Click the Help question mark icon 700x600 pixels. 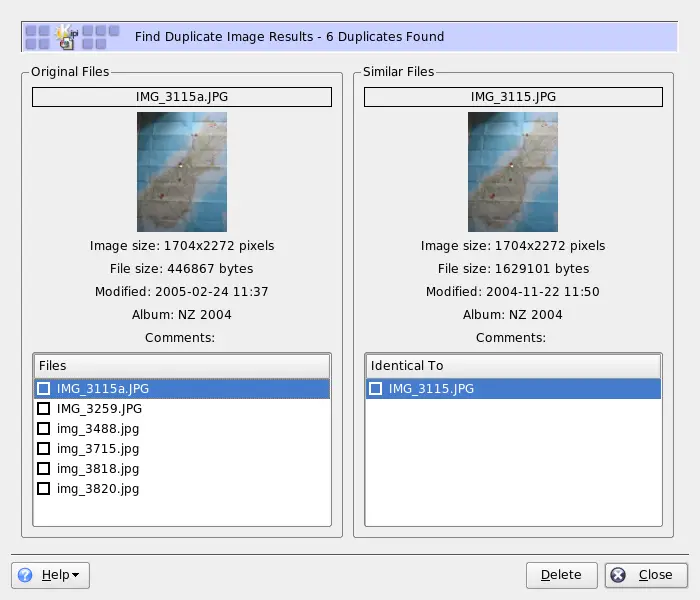click(26, 575)
